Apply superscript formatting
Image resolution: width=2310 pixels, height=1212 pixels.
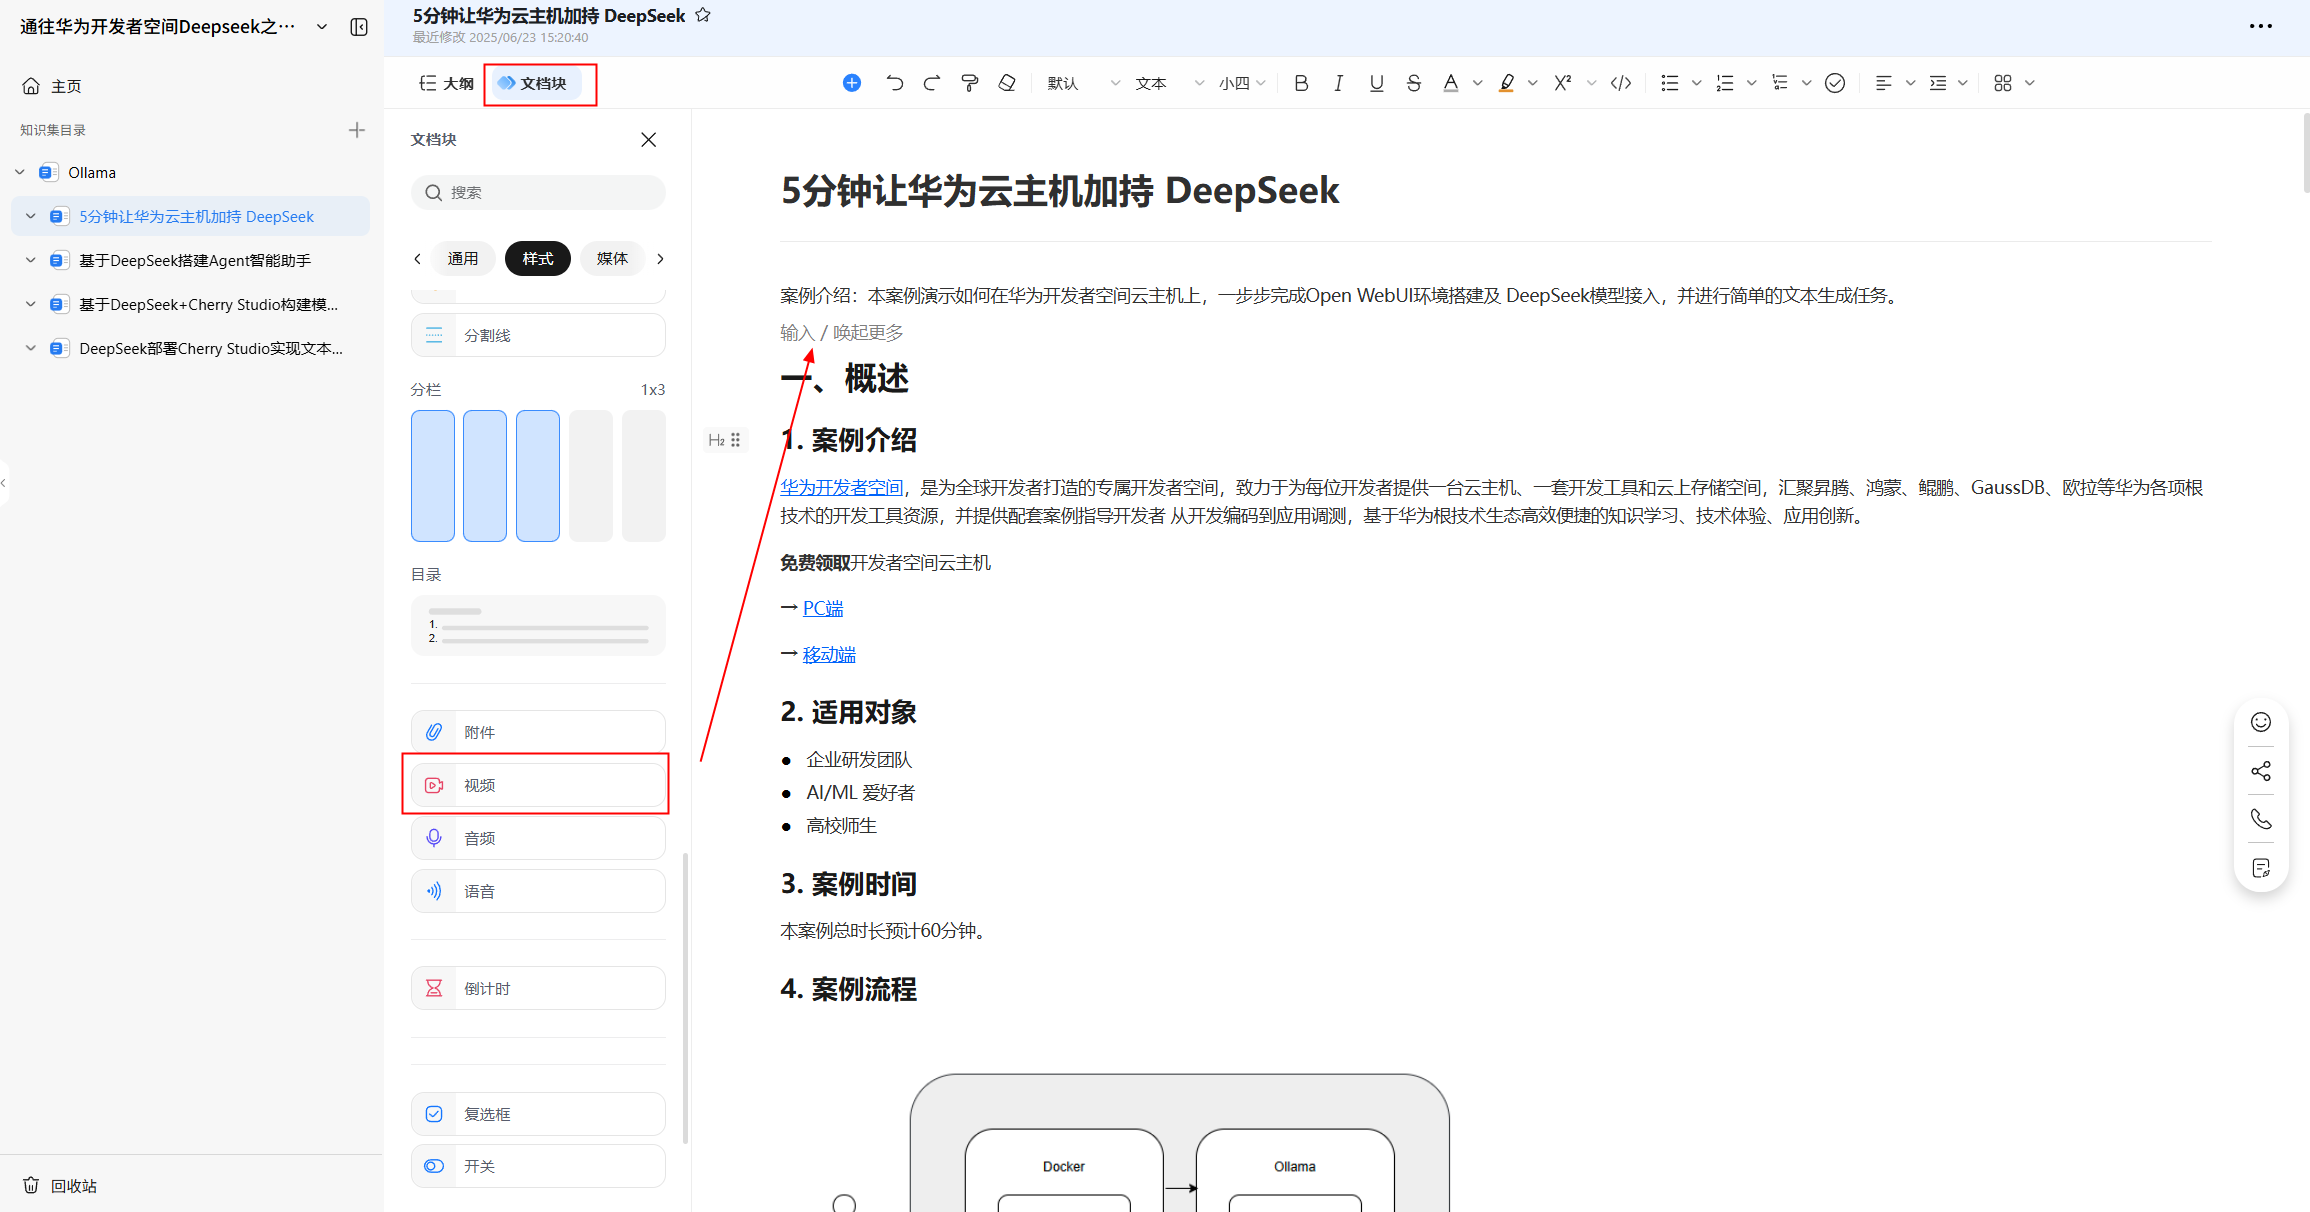click(x=1562, y=83)
